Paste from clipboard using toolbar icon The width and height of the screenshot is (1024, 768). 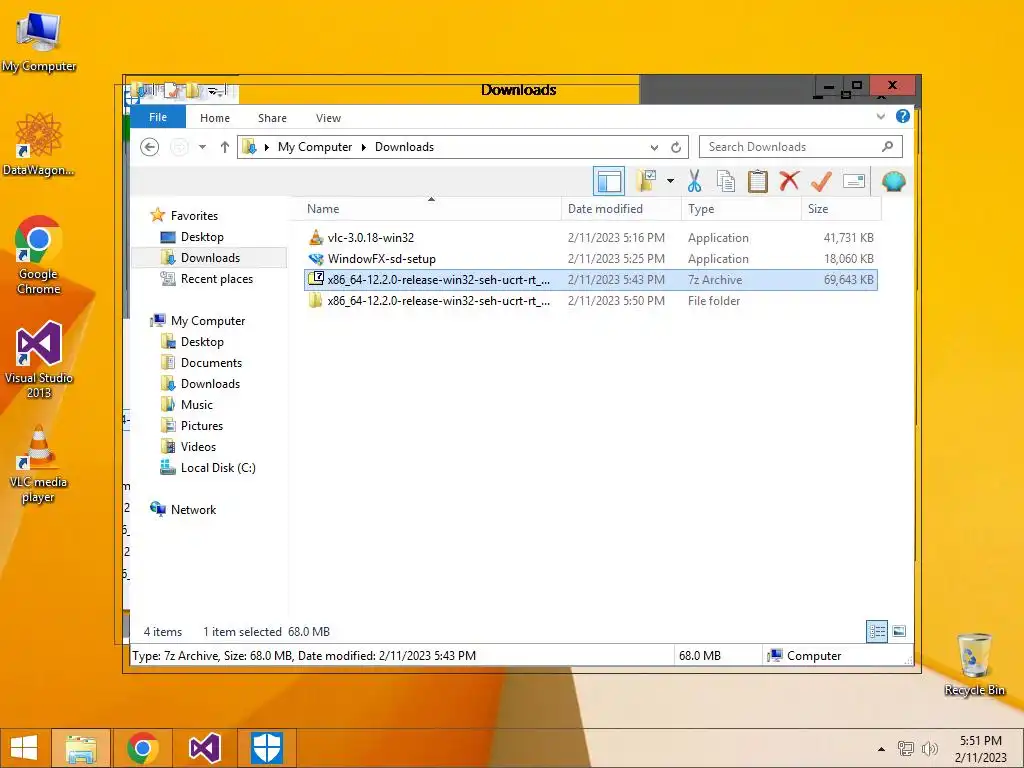pyautogui.click(x=758, y=181)
